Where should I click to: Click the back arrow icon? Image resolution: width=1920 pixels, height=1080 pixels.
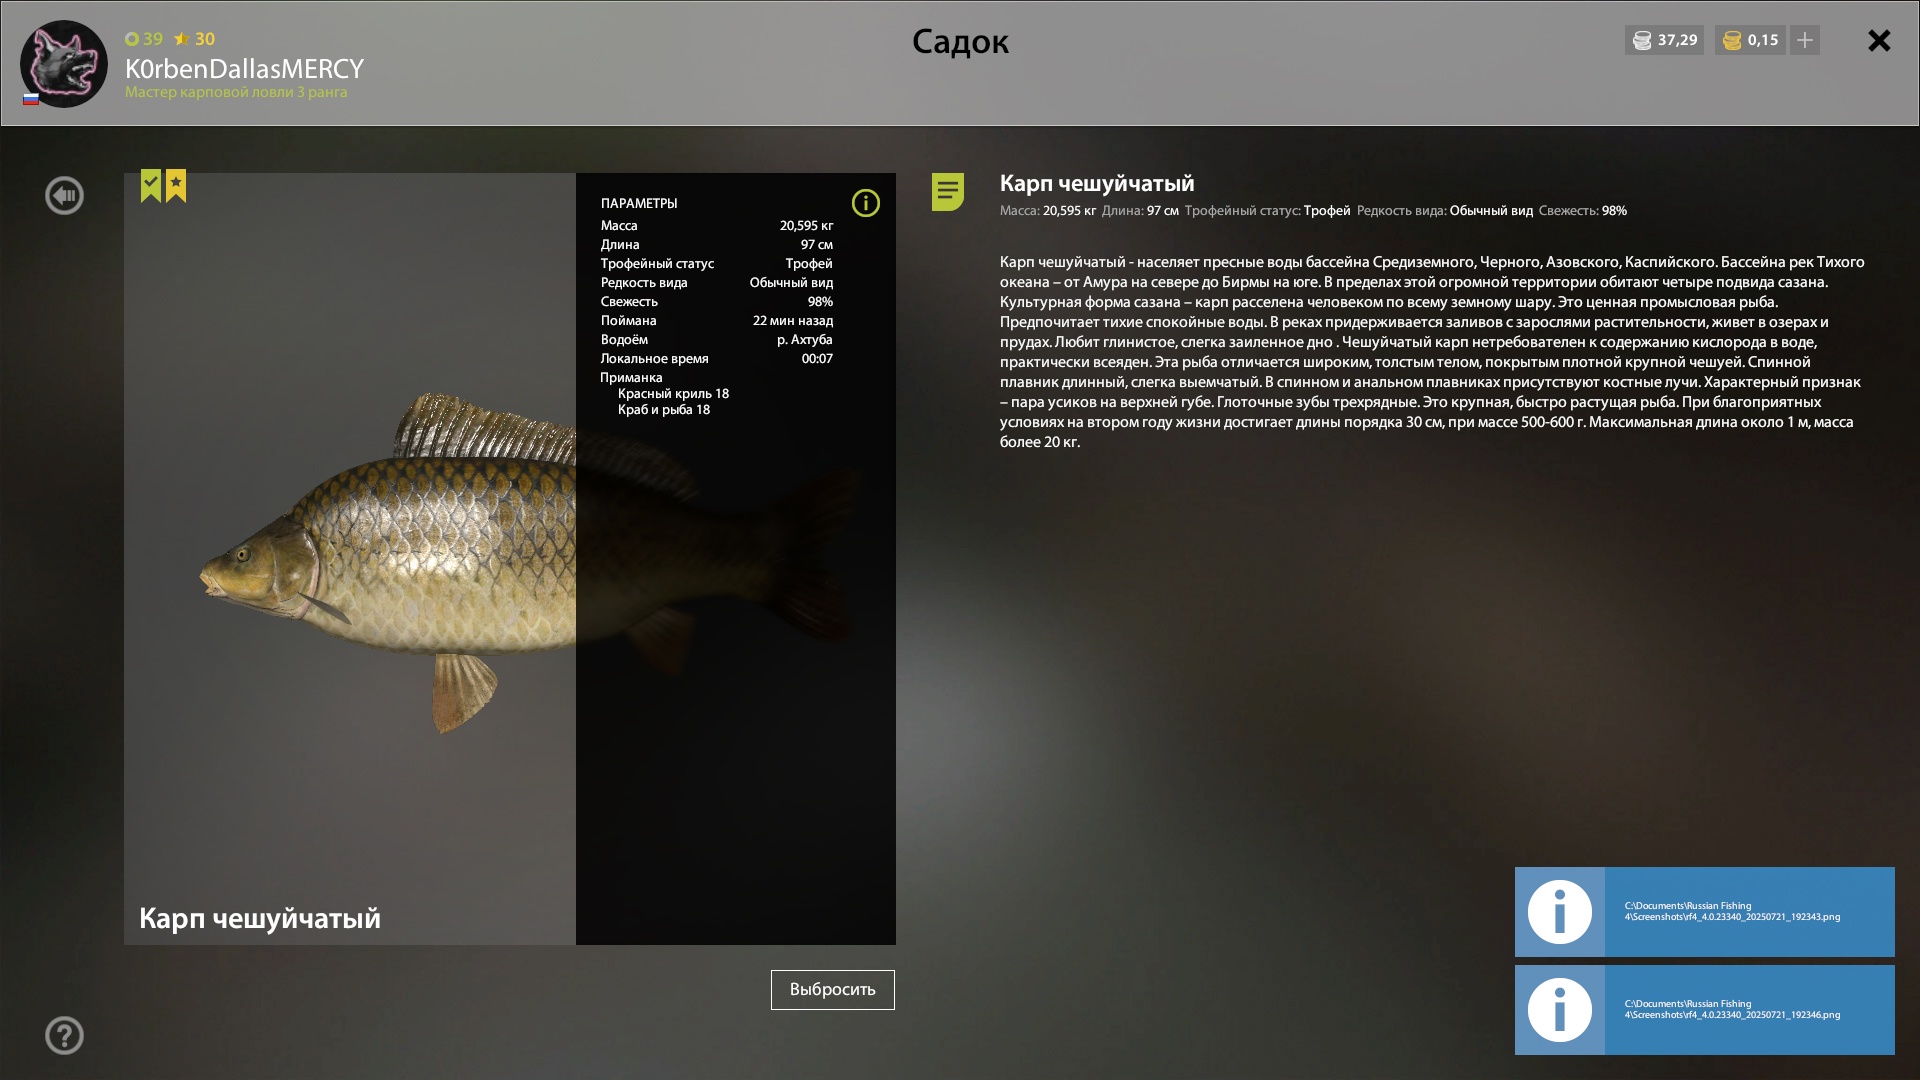[x=64, y=196]
